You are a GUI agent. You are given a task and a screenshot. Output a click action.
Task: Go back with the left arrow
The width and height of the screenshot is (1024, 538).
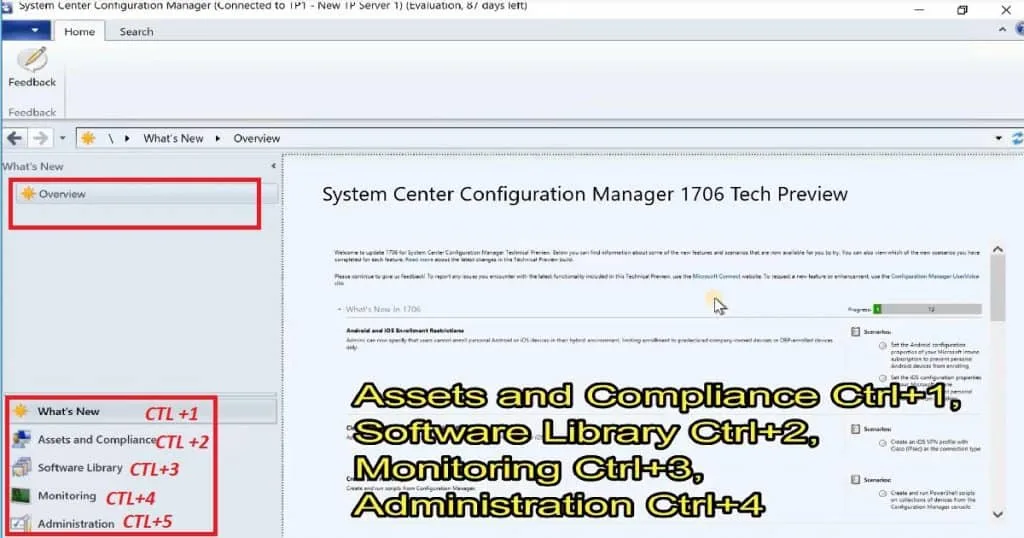(14, 138)
